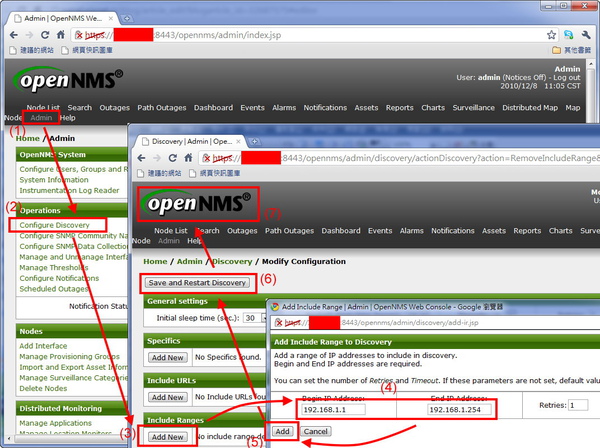Click Add New under Include URLs
The height and width of the screenshot is (448, 600).
[167, 397]
